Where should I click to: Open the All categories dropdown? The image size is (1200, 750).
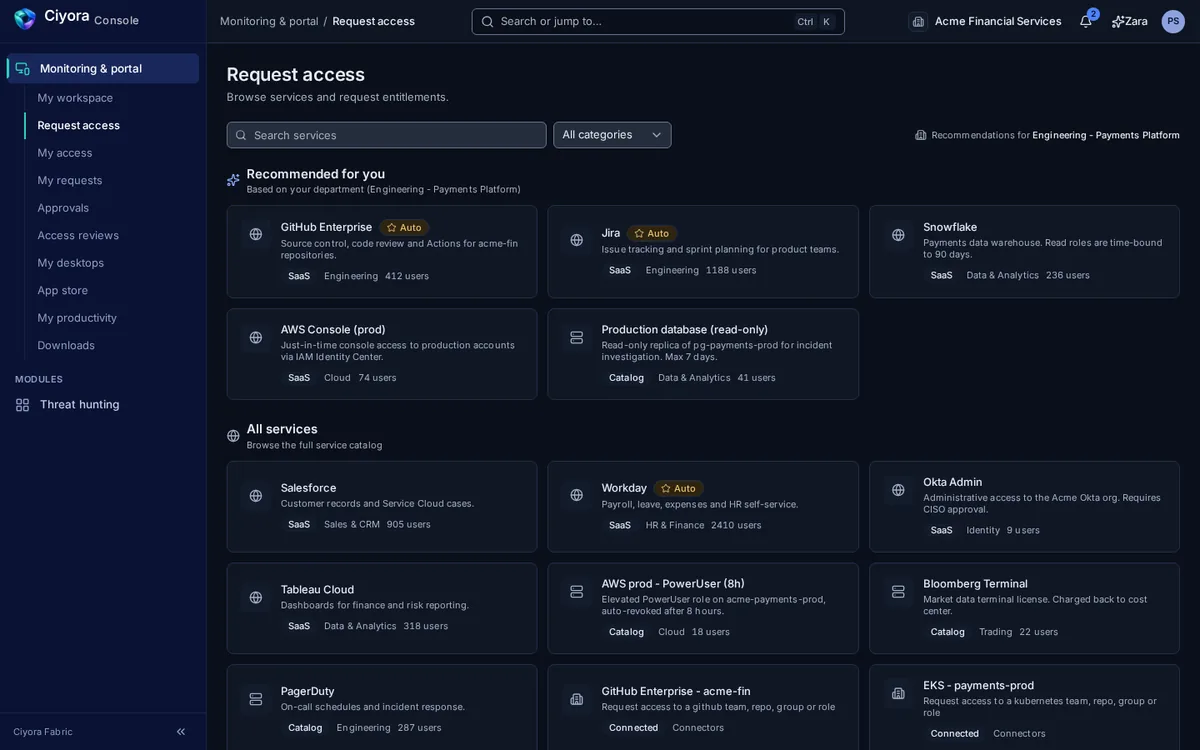coord(612,135)
